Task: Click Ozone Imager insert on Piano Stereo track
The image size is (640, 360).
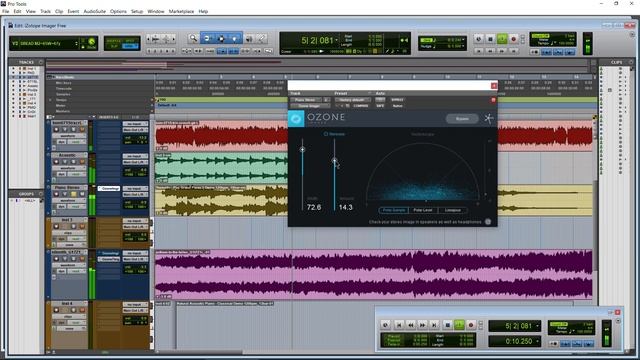Action: [x=109, y=189]
